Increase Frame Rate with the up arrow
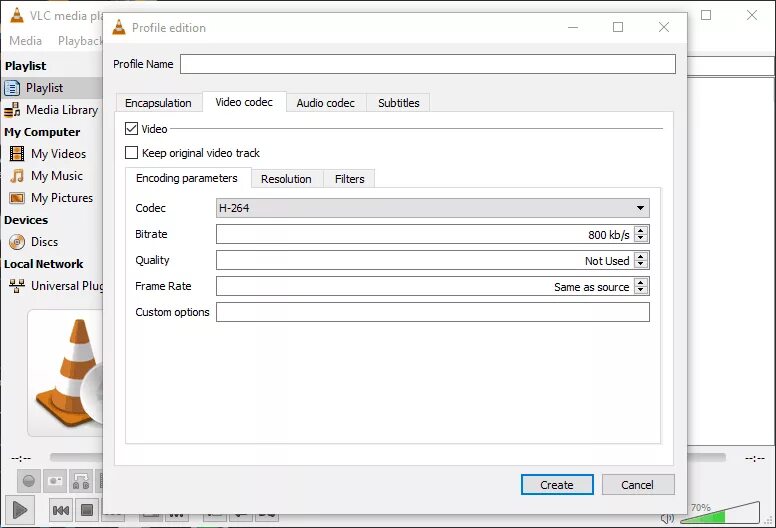776x528 pixels. pyautogui.click(x=641, y=282)
